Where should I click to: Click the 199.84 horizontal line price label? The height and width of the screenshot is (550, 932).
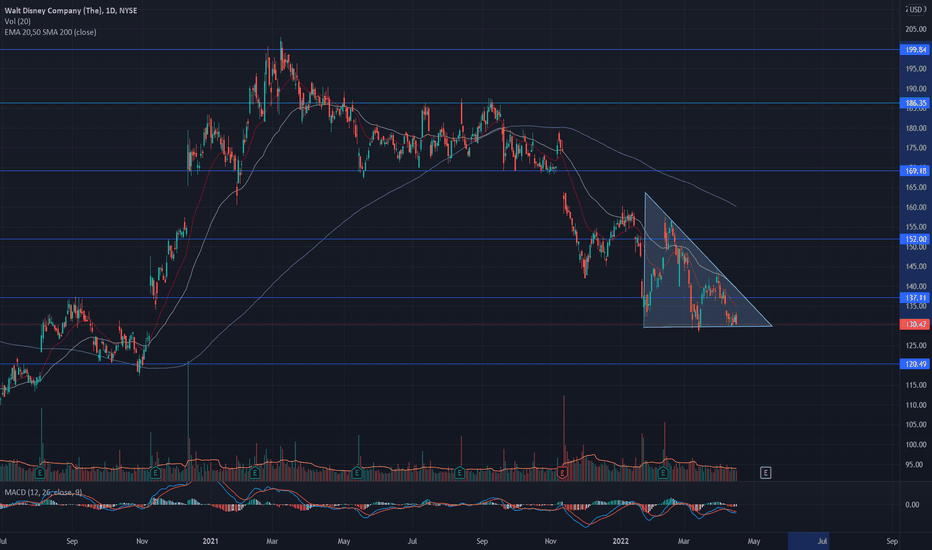(x=915, y=50)
